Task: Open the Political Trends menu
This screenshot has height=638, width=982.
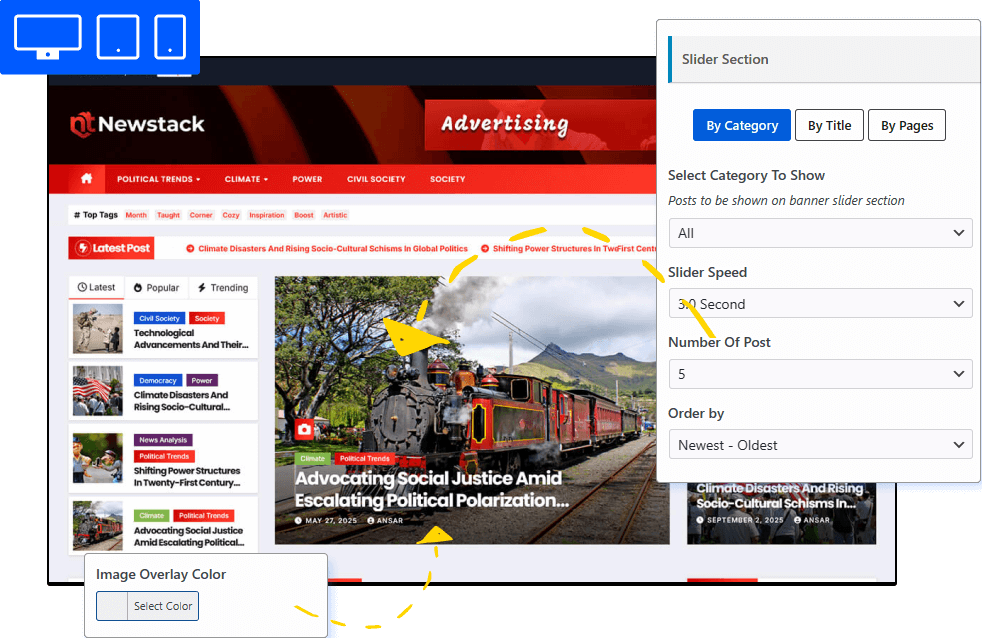Action: 158,179
